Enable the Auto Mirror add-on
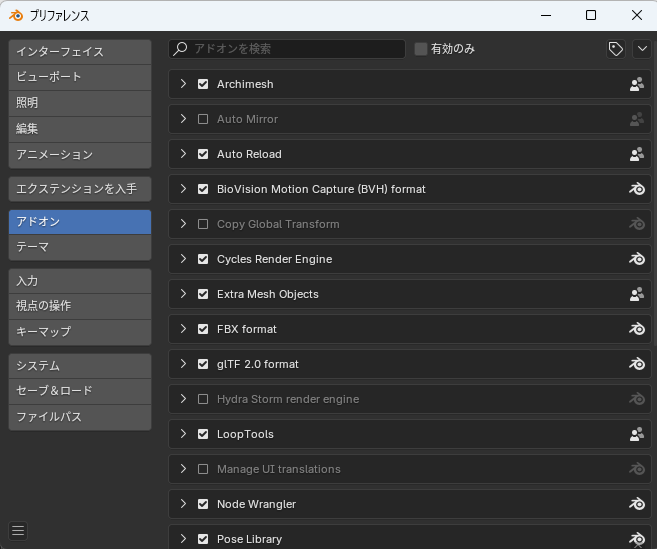 (203, 119)
